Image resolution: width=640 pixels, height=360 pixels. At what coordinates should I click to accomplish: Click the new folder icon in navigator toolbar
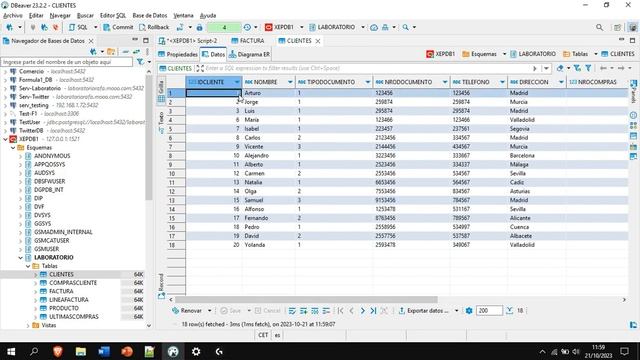coord(111,51)
